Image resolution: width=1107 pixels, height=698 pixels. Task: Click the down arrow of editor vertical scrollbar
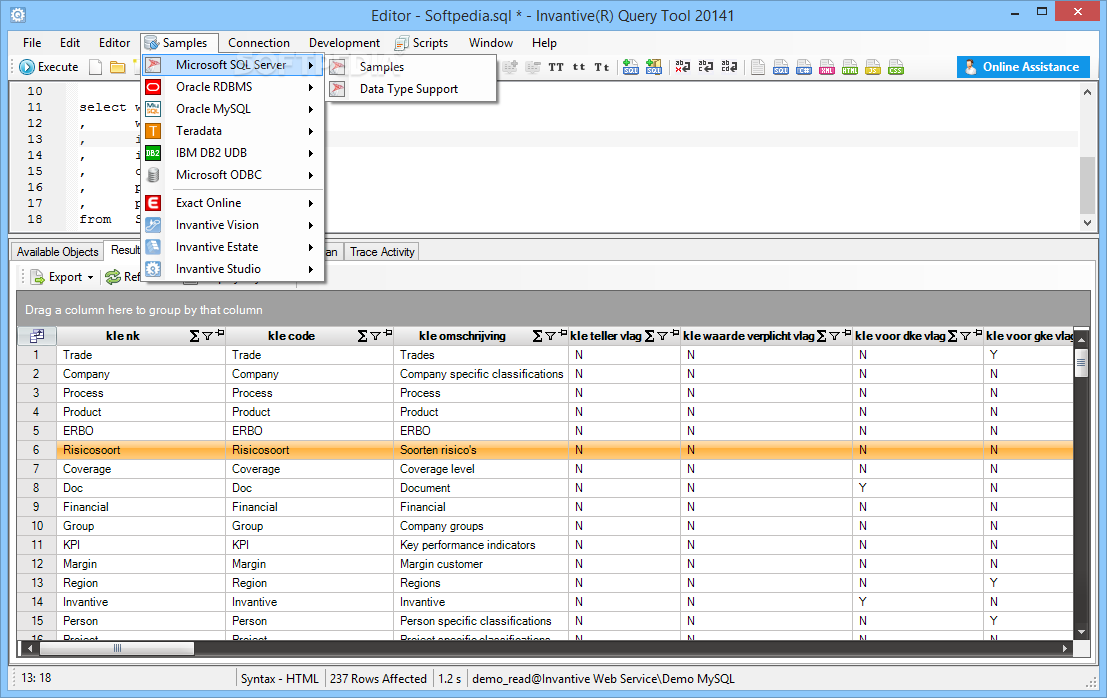pos(1087,223)
